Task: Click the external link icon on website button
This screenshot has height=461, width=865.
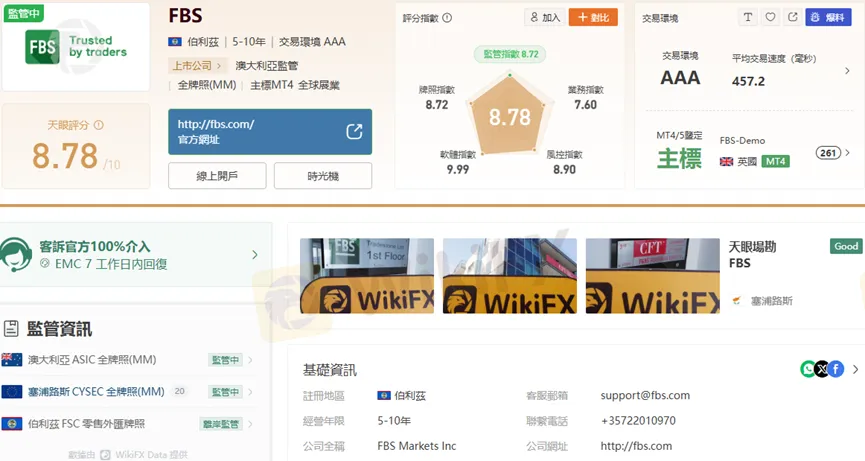Action: click(354, 131)
